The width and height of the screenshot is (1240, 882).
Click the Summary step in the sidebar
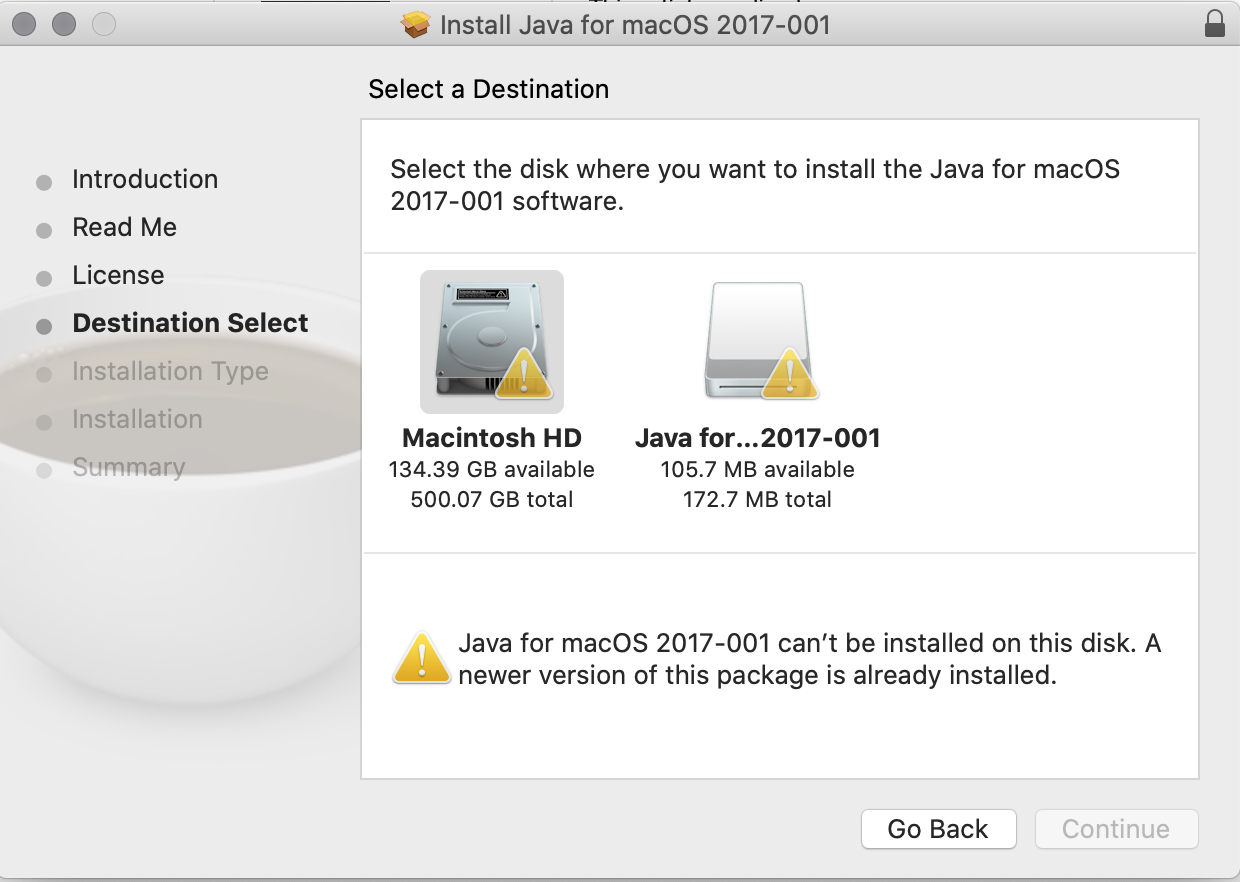(128, 468)
